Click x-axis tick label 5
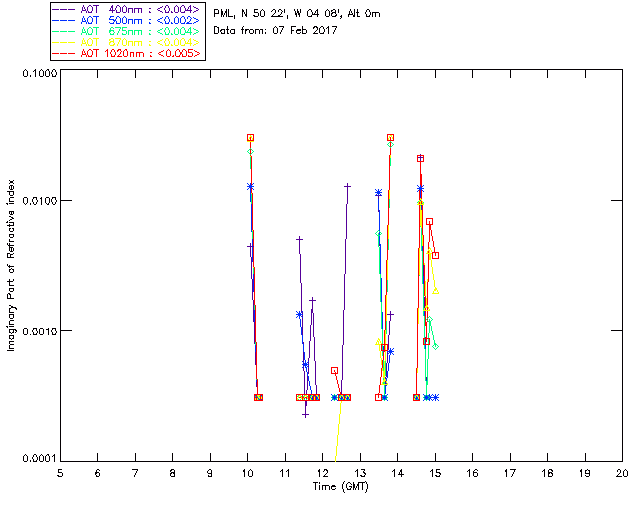The height and width of the screenshot is (512, 640). click(60, 473)
